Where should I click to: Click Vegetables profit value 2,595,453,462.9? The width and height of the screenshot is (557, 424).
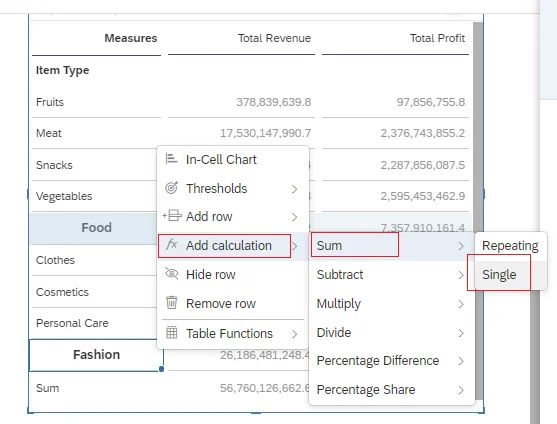[x=423, y=196]
